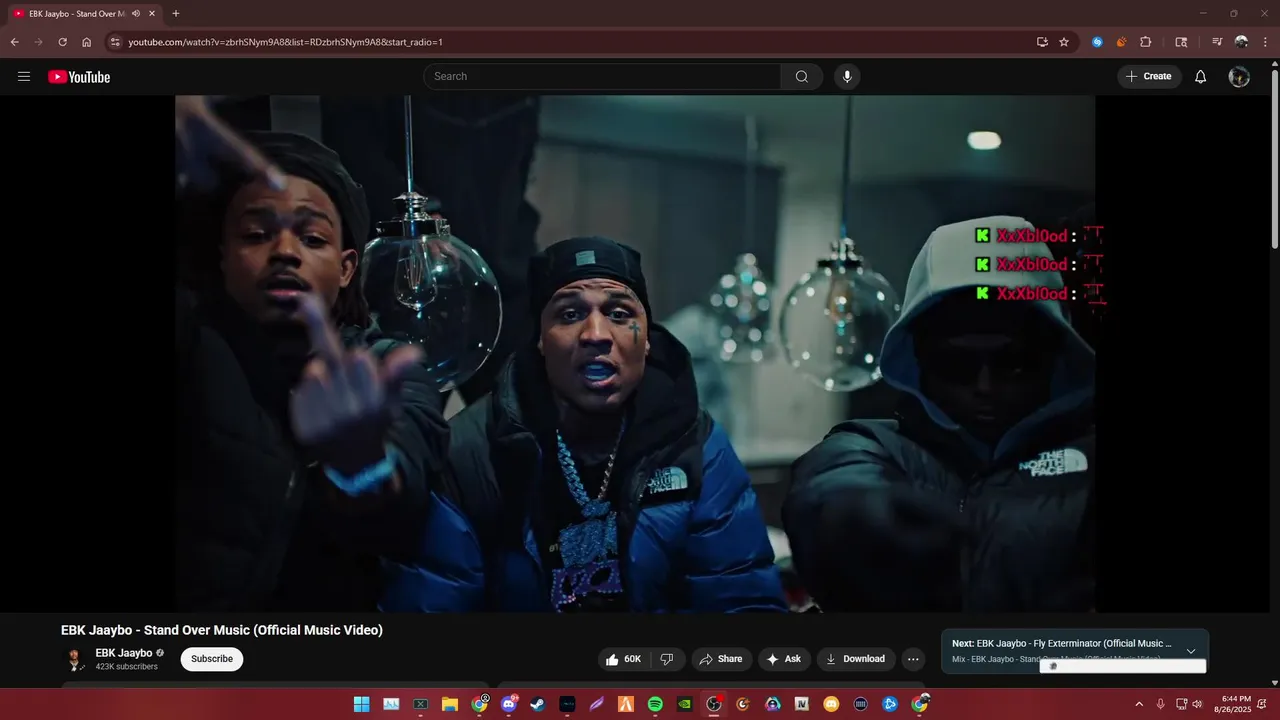The image size is (1280, 720).
Task: Expand the Next up mix panel chevron
Action: click(x=1191, y=651)
